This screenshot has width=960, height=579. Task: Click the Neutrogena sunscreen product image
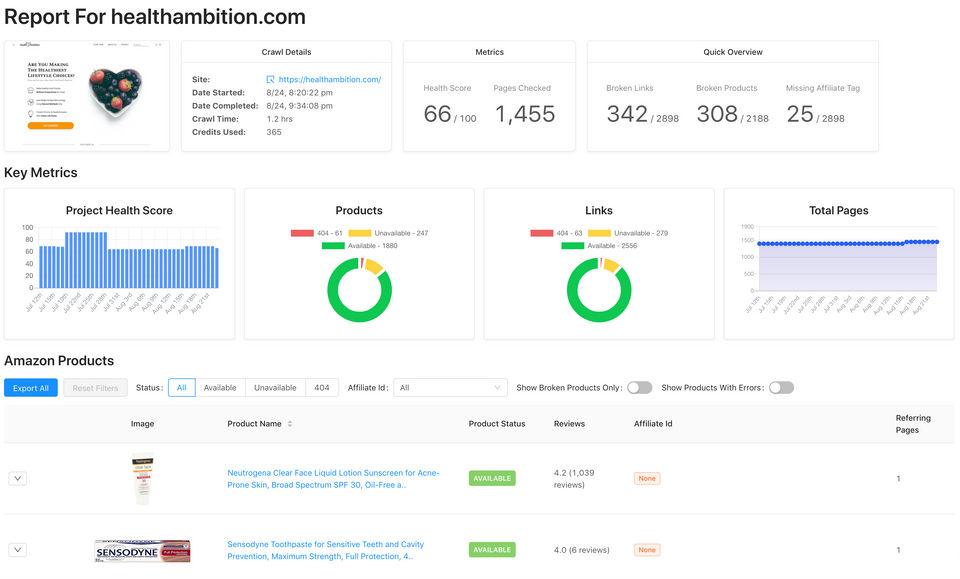pyautogui.click(x=143, y=479)
